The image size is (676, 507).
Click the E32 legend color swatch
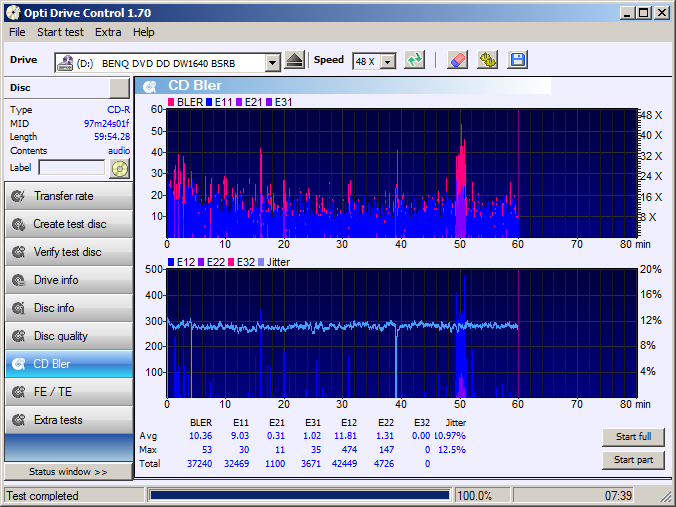pos(231,262)
